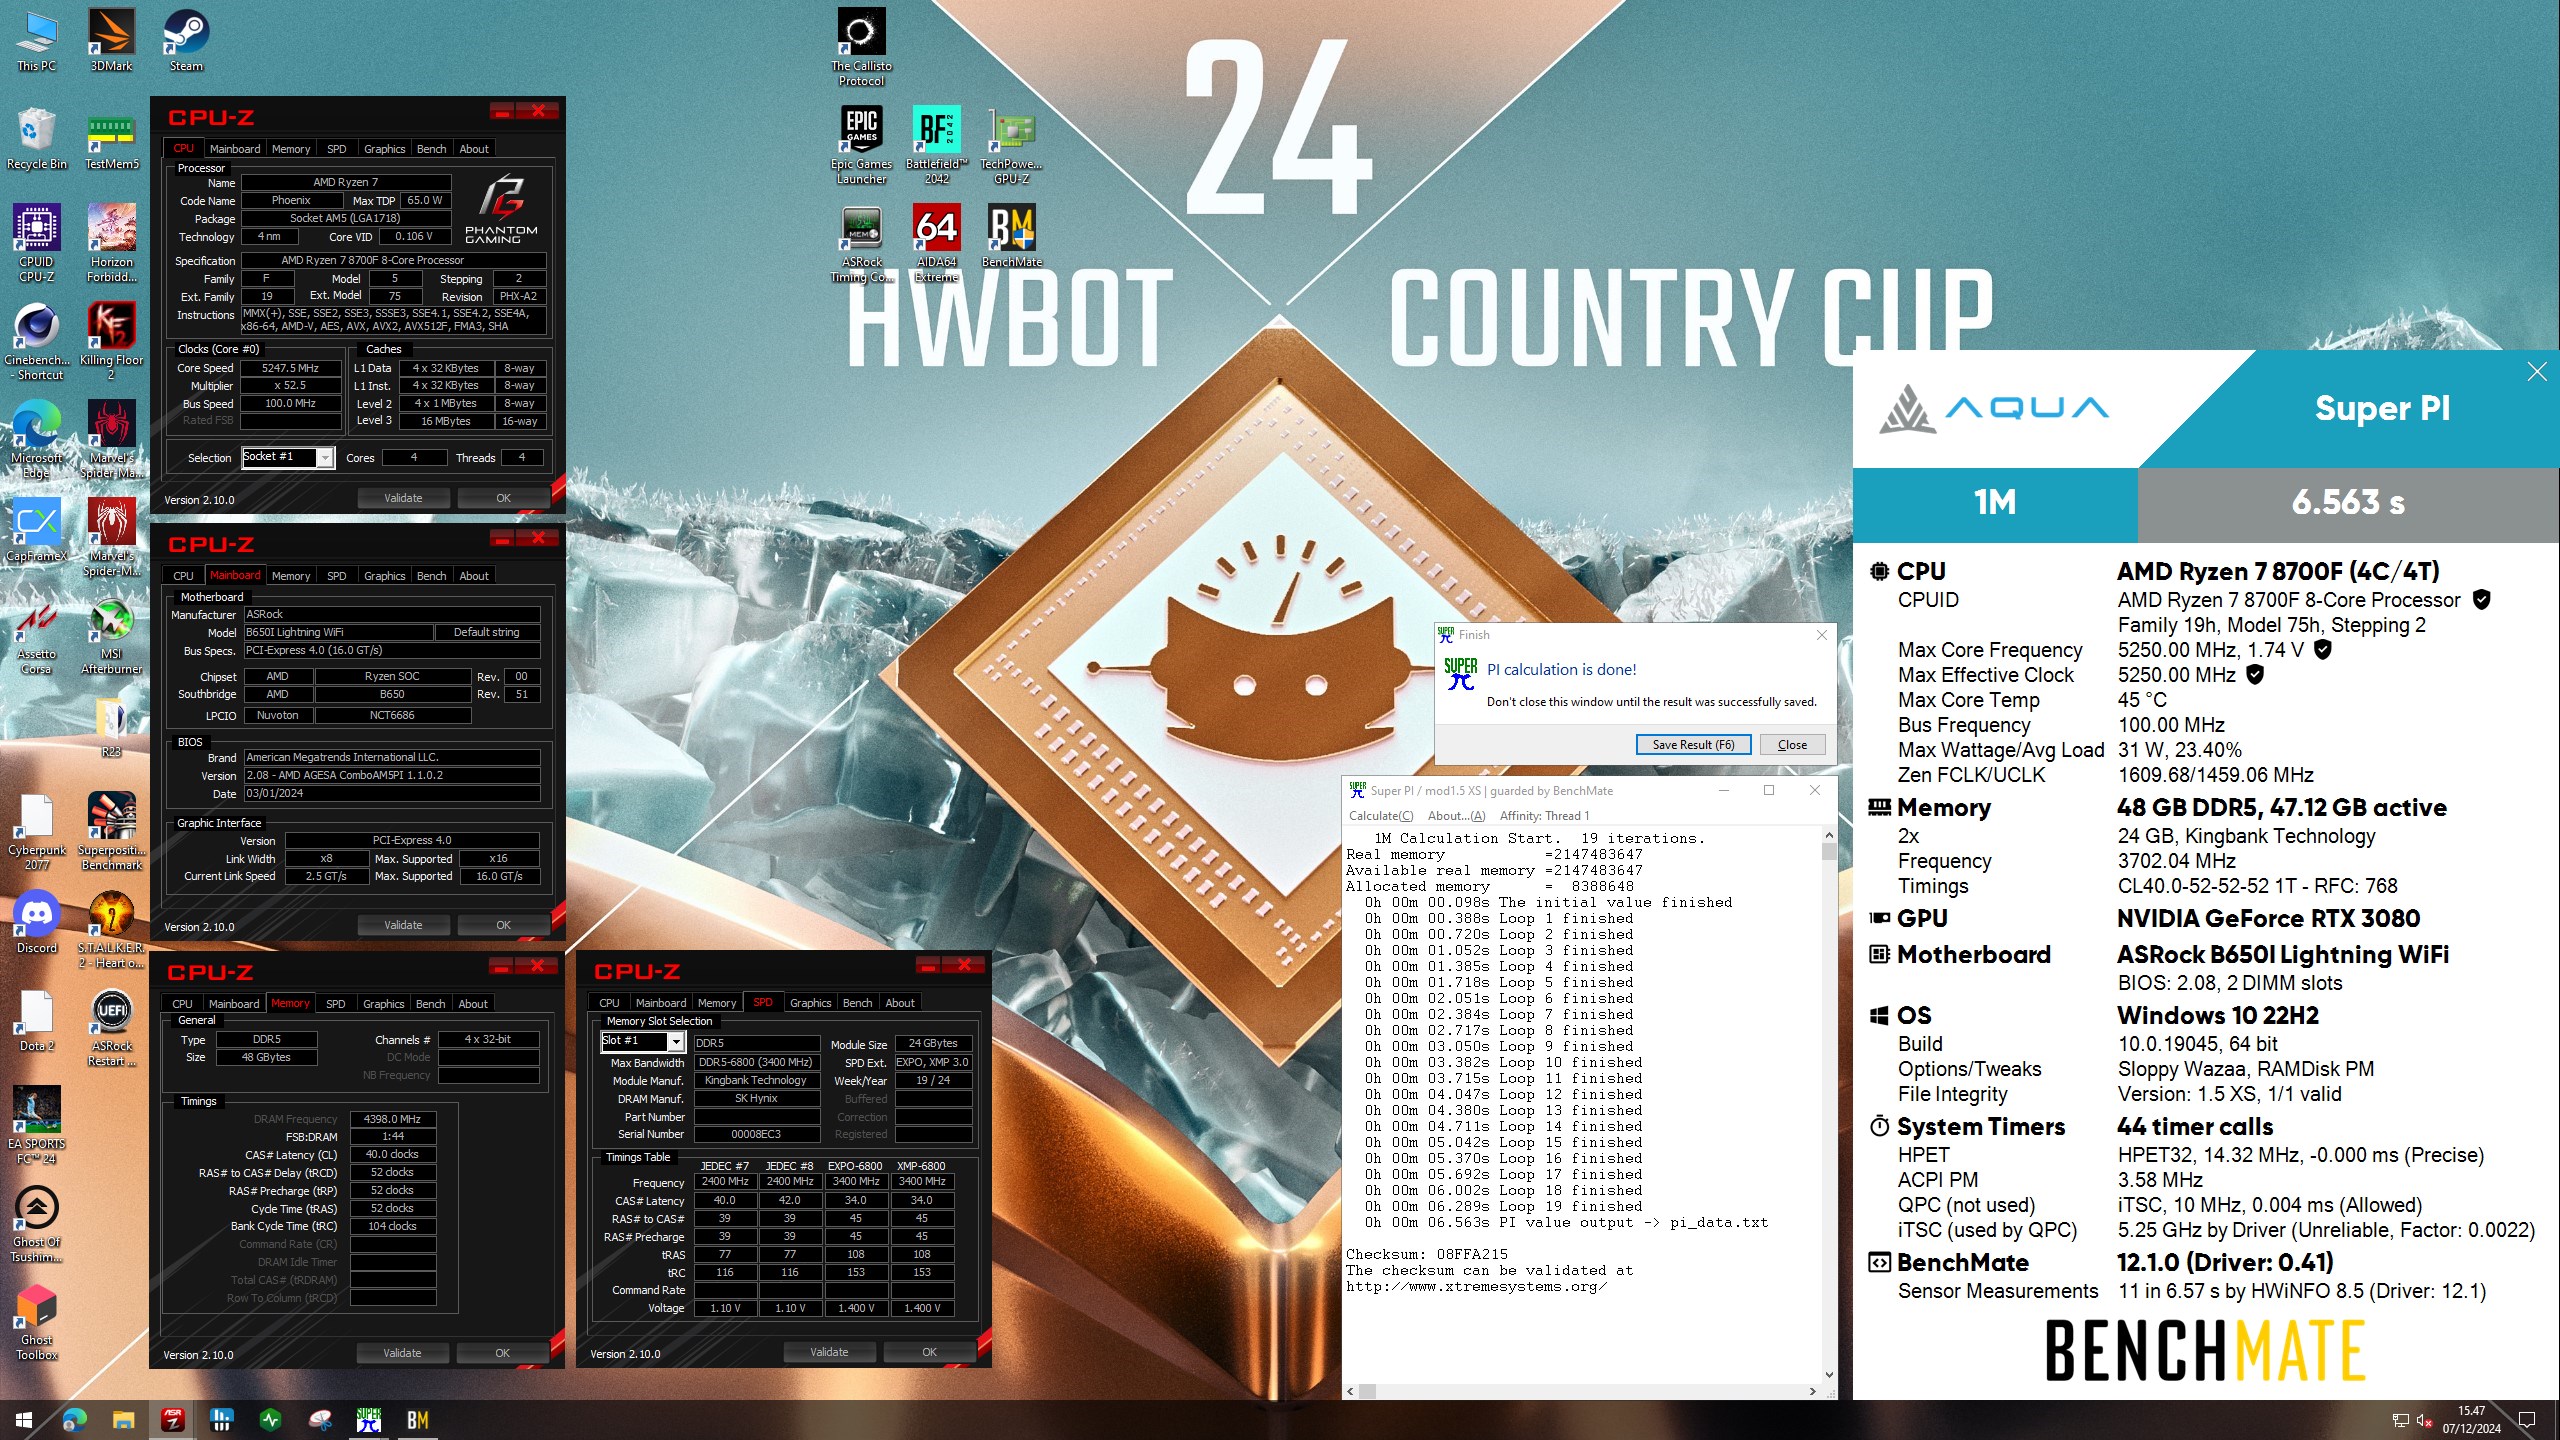Click OK in the CPU-Z Memory window
This screenshot has width=2560, height=1440.
[x=502, y=1353]
